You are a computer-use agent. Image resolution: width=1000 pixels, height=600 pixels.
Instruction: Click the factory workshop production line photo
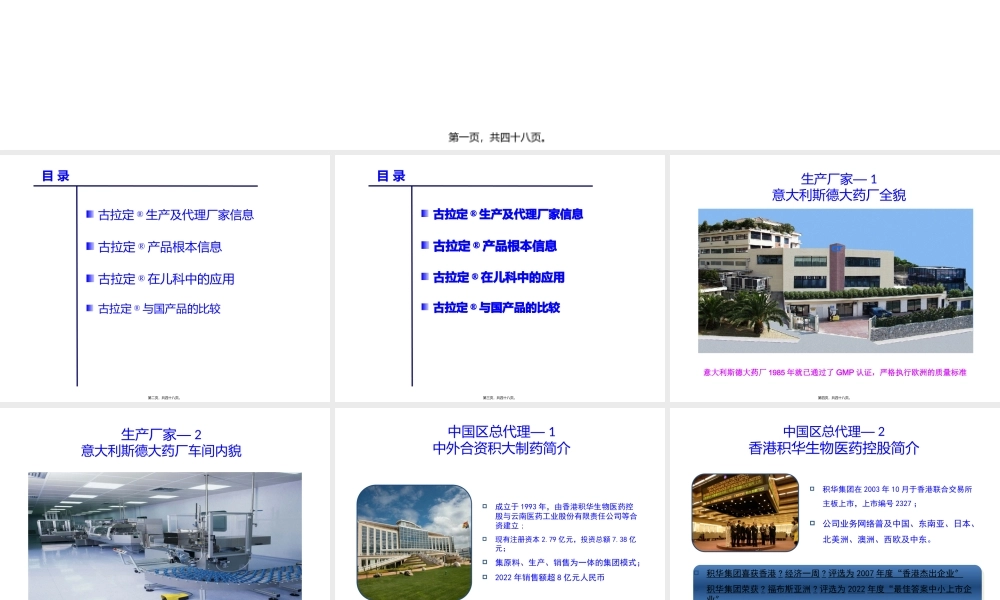tap(165, 536)
